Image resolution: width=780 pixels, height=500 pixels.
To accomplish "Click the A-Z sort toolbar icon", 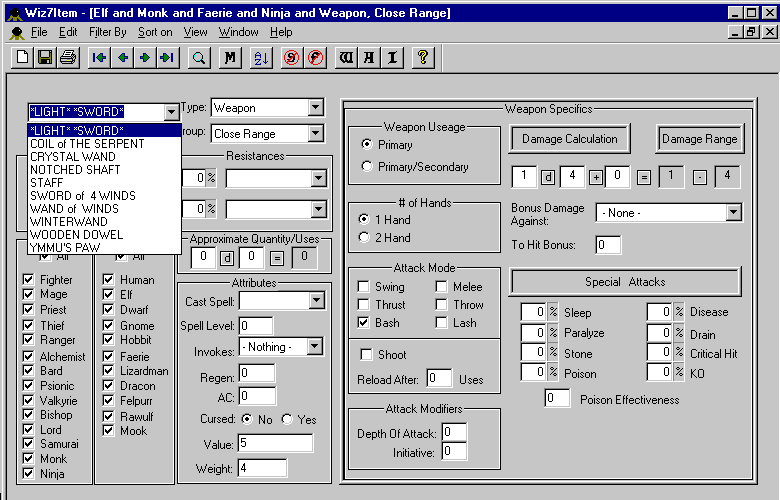I will (x=261, y=58).
